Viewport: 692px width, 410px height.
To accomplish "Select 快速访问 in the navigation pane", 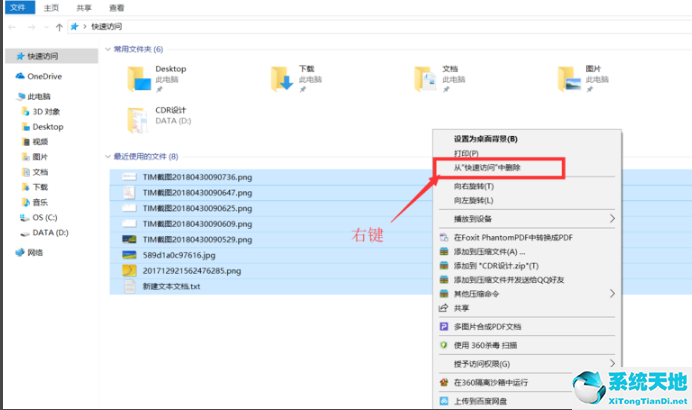I will [x=51, y=56].
